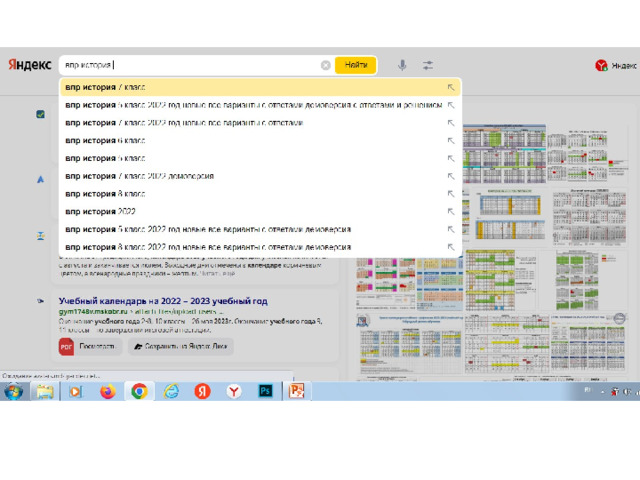Click the yellow Найти search button
This screenshot has width=640, height=480.
(x=356, y=65)
